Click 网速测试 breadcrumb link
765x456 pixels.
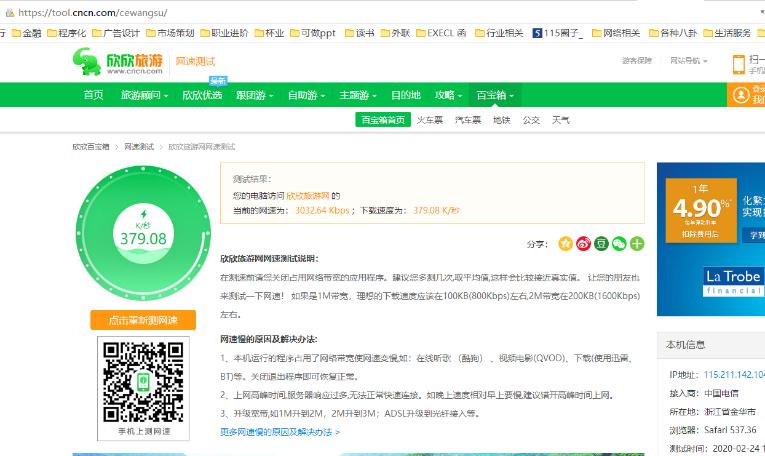point(139,147)
